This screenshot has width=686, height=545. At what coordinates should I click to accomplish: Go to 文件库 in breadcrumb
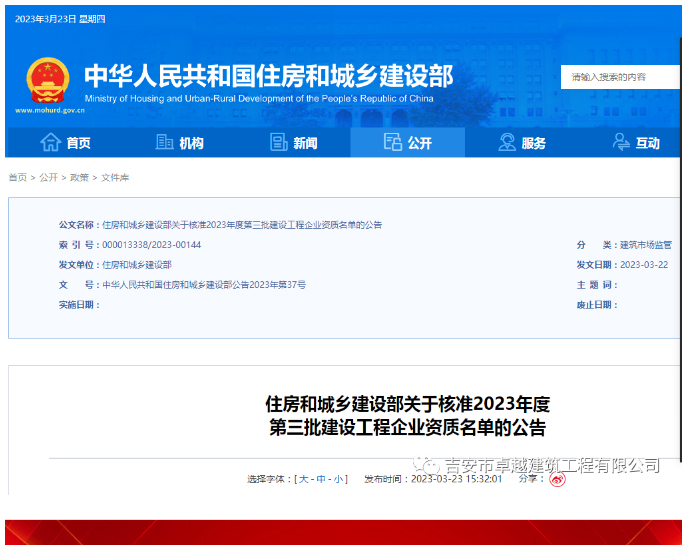click(x=115, y=178)
